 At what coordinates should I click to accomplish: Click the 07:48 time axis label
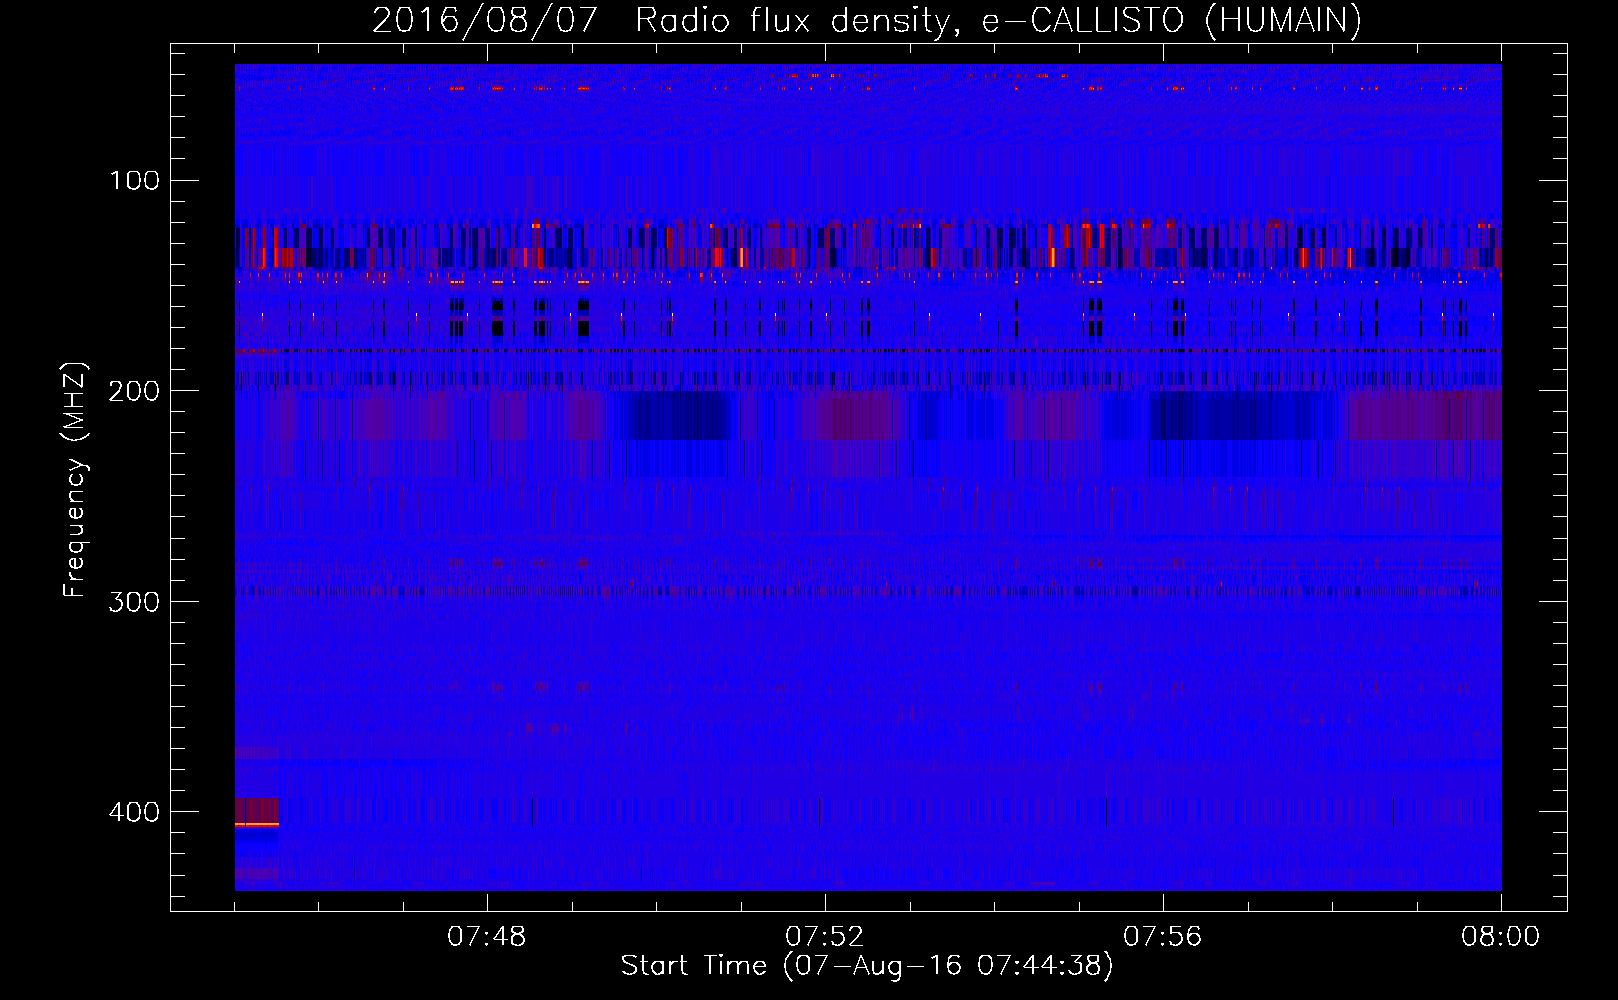[487, 937]
